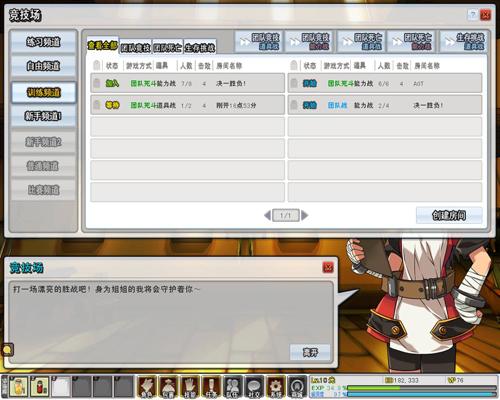Select the greyed 普通频道 channel
The height and width of the screenshot is (400, 500).
tap(43, 166)
